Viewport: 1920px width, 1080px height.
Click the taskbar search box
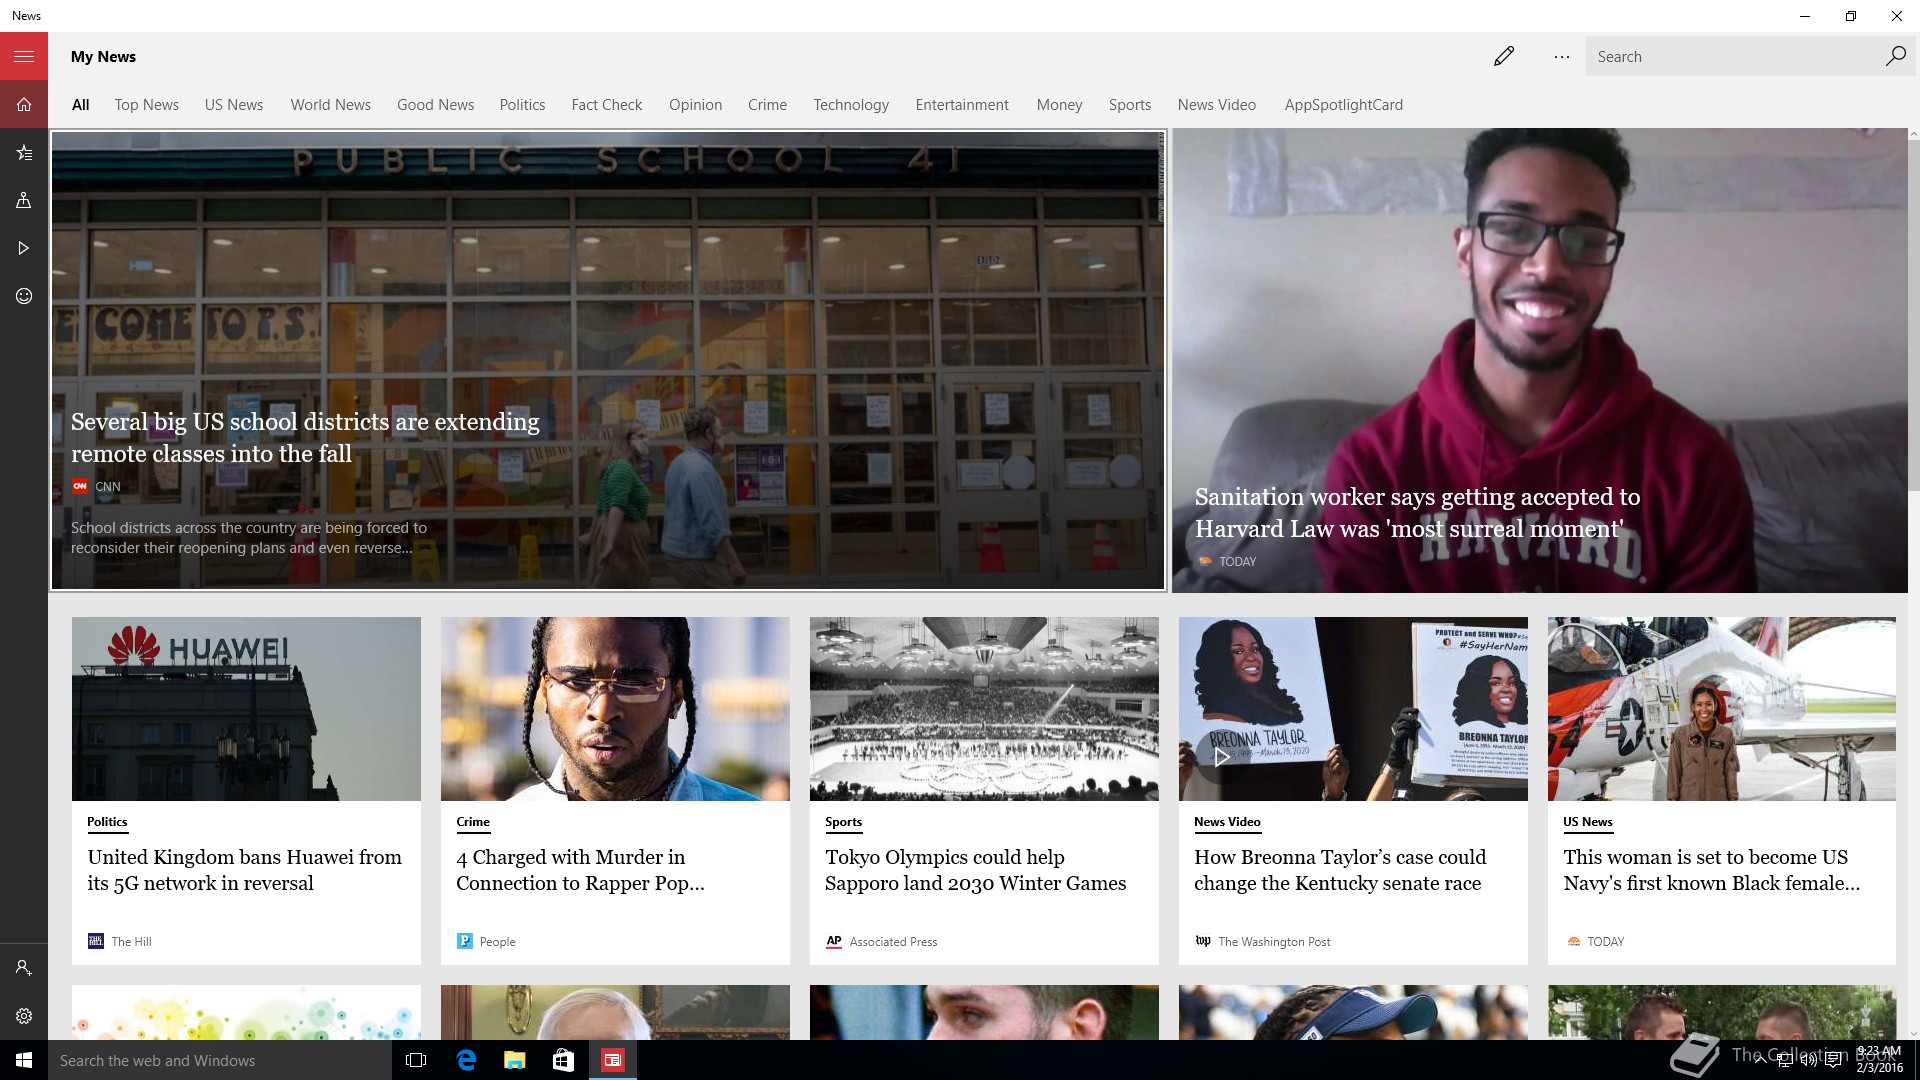point(220,1060)
